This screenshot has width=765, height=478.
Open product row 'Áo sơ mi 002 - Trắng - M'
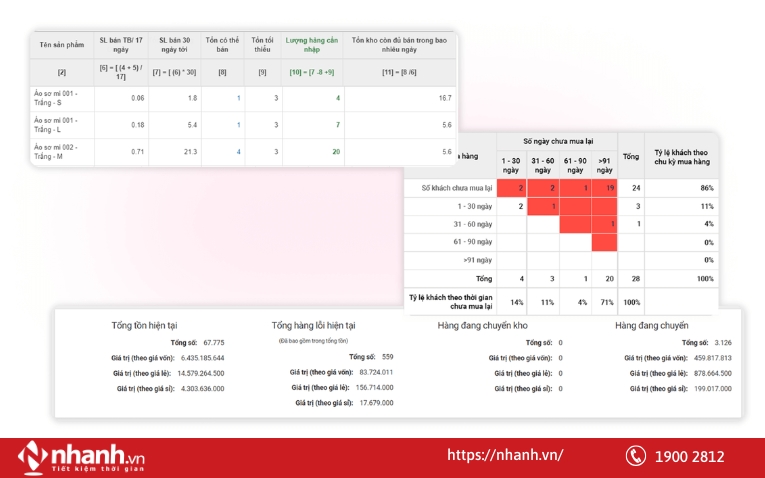point(56,152)
